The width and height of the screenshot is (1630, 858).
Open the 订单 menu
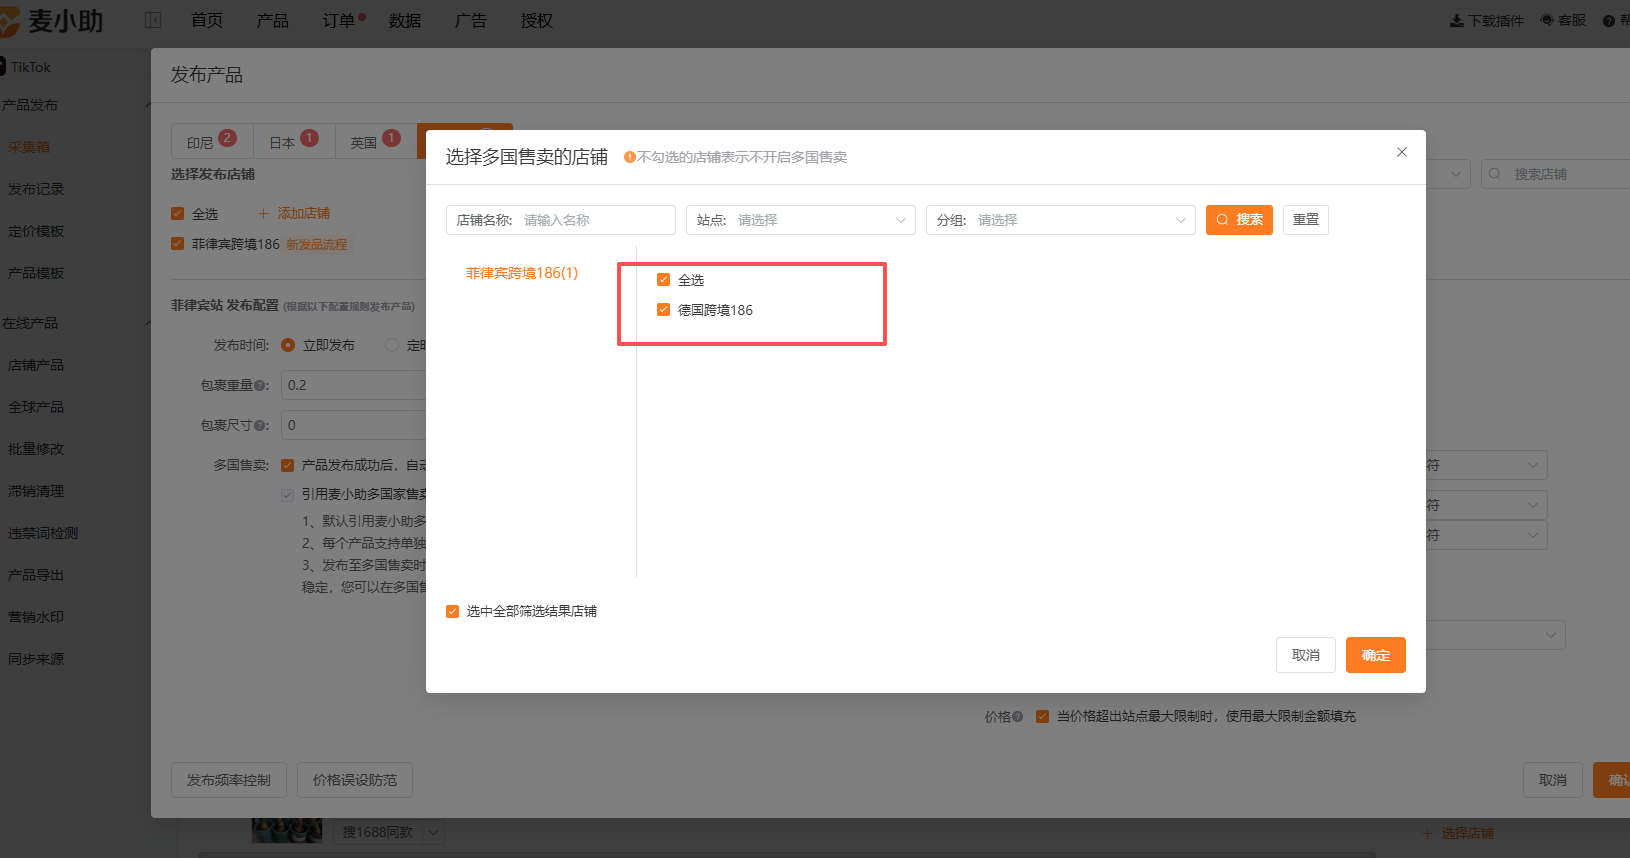339,20
